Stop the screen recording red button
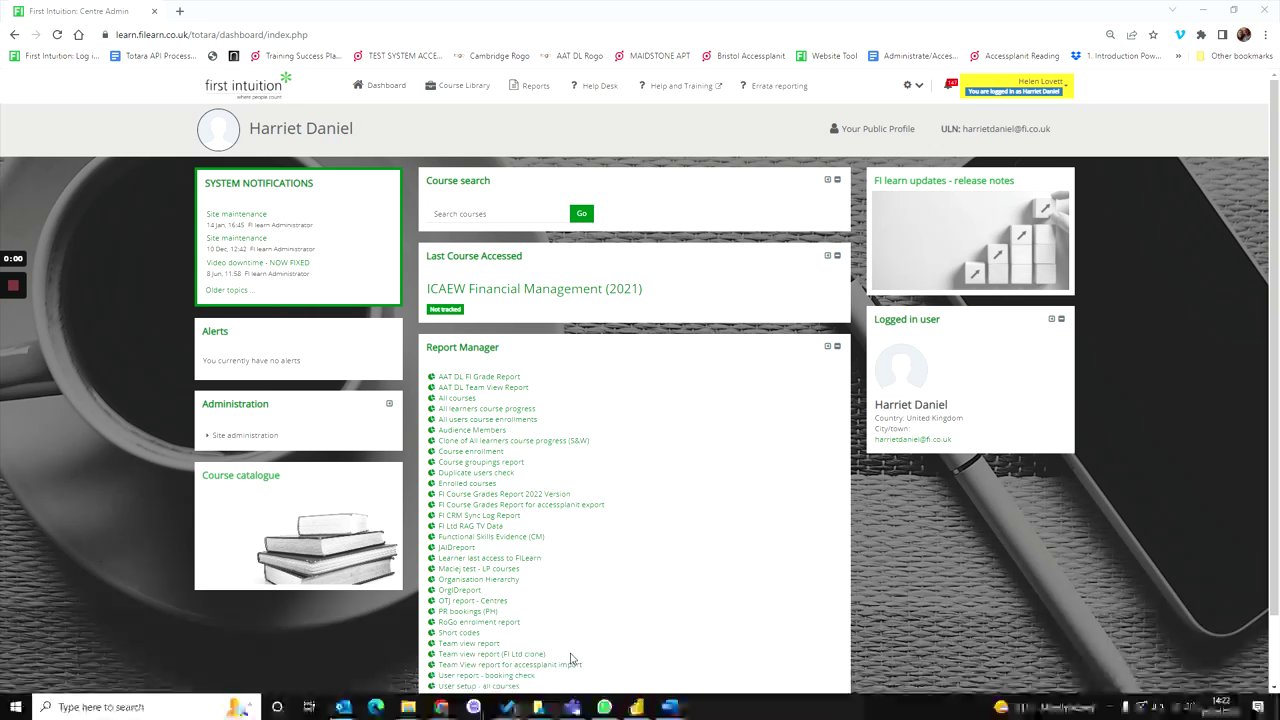Screen dimensions: 1280x720 [x=13, y=286]
